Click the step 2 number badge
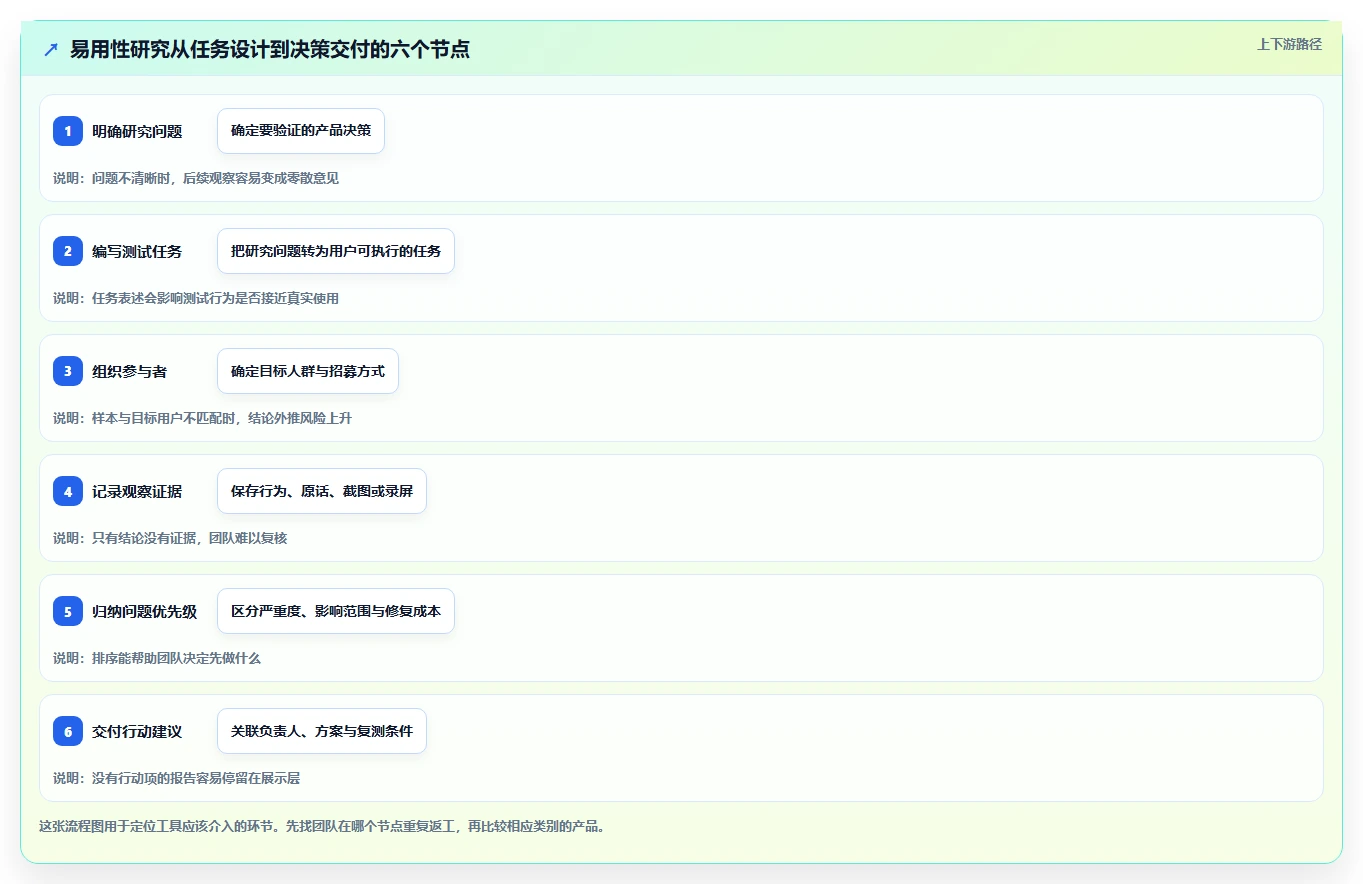Viewport: 1363px width, 884px height. pyautogui.click(x=68, y=251)
